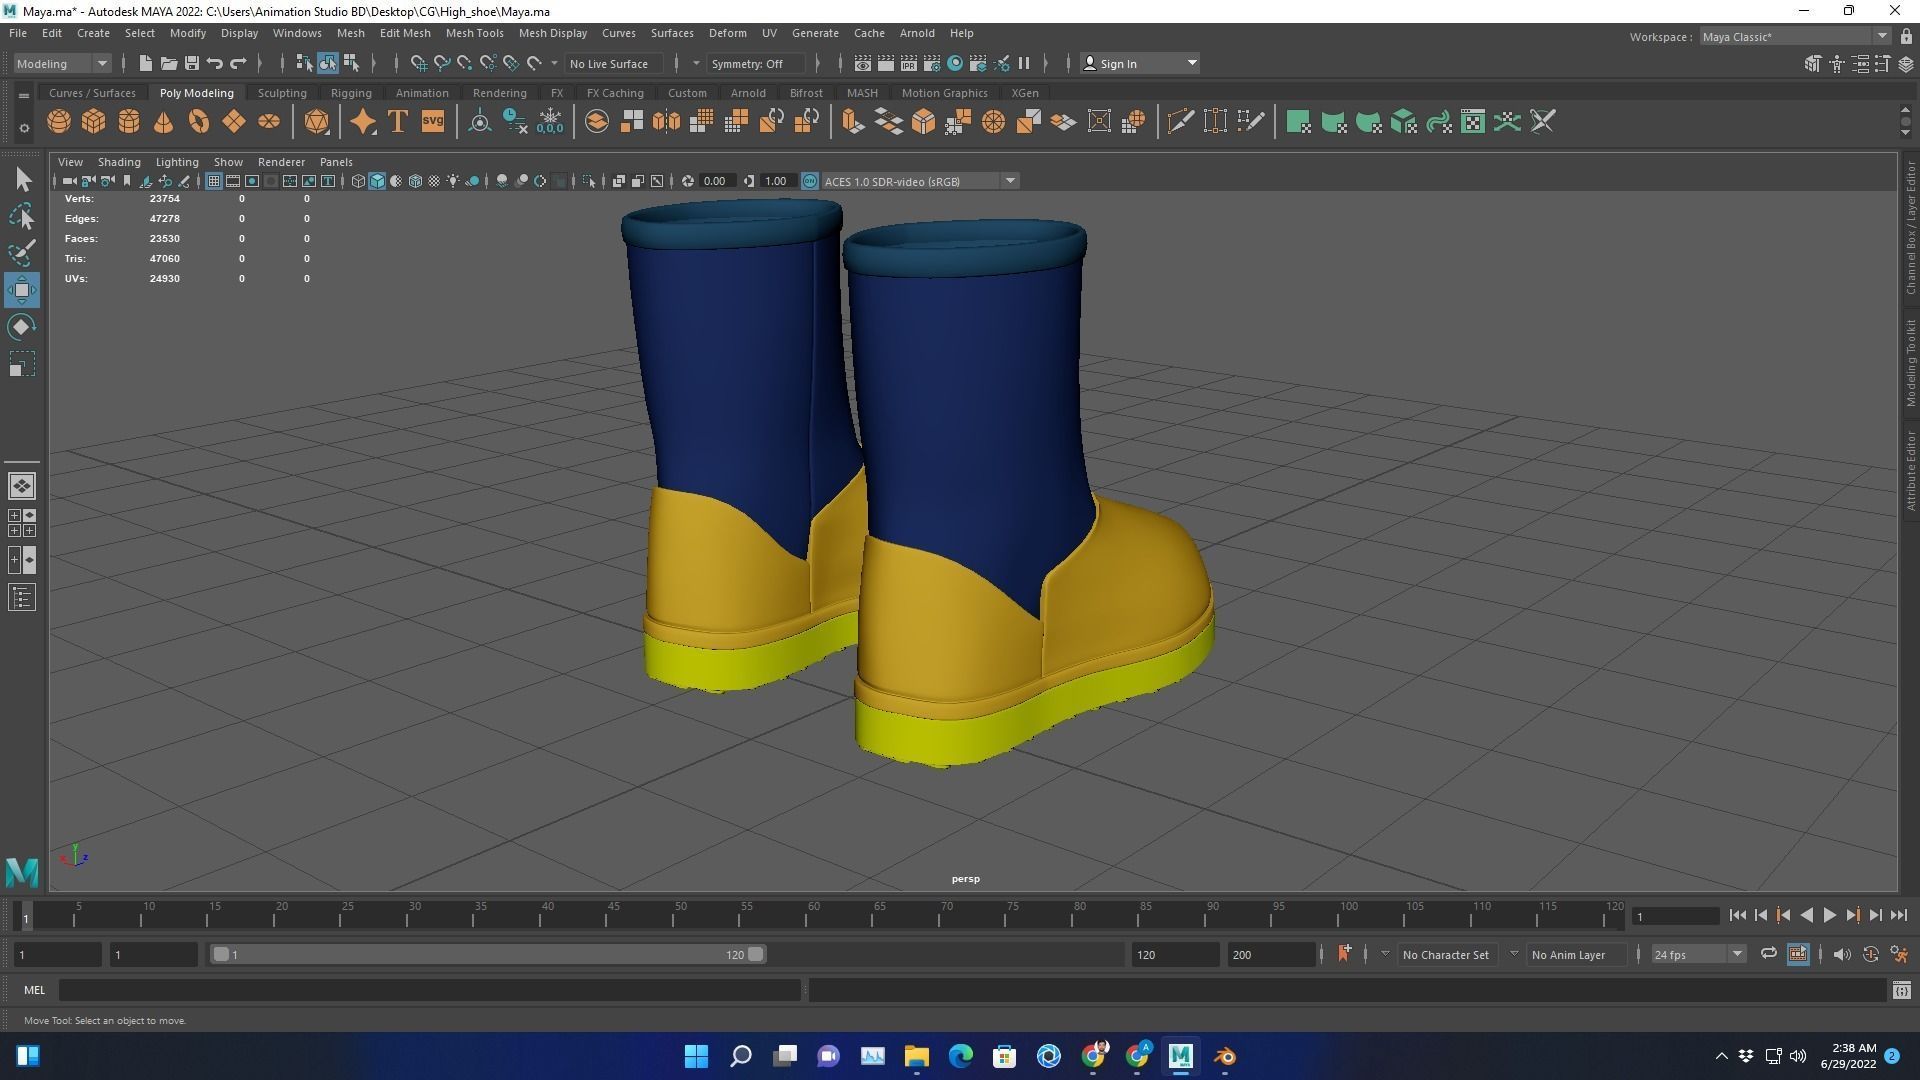This screenshot has width=1920, height=1080.
Task: Click the Save Scene icon
Action: click(192, 63)
